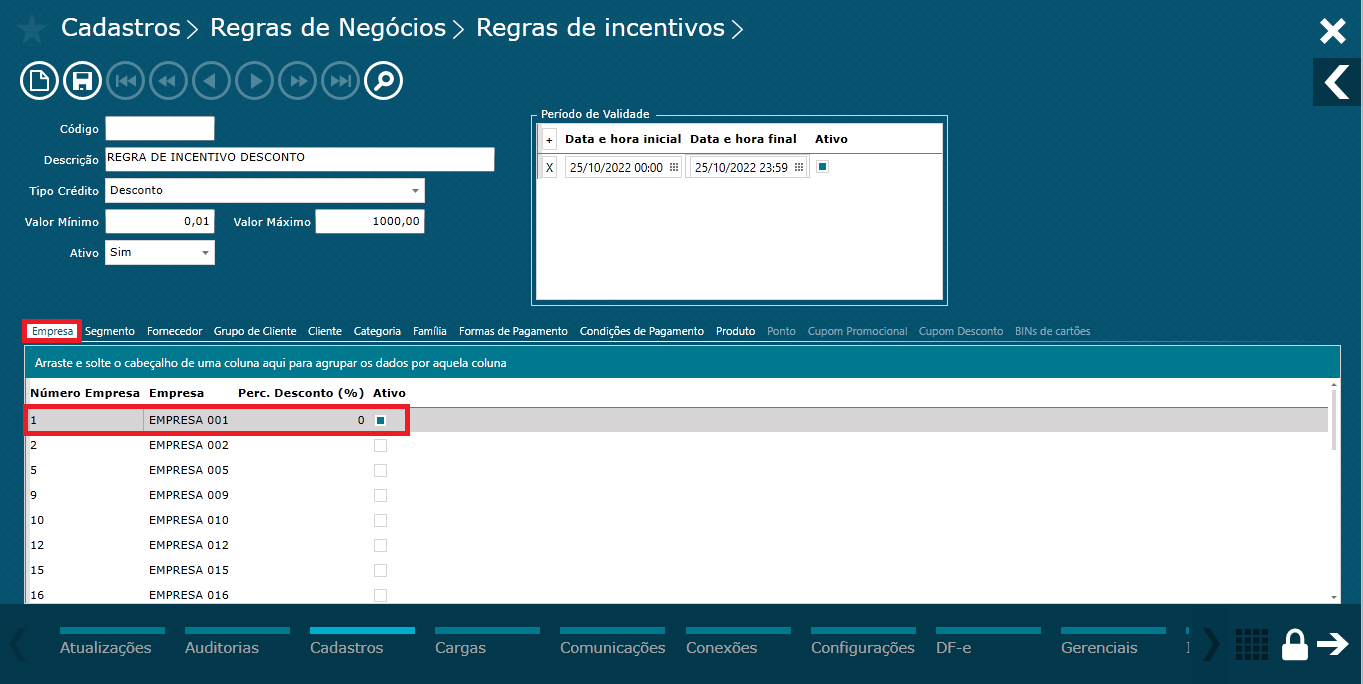
Task: Enable Ativo checkbox for EMPRESA 009
Action: click(380, 496)
